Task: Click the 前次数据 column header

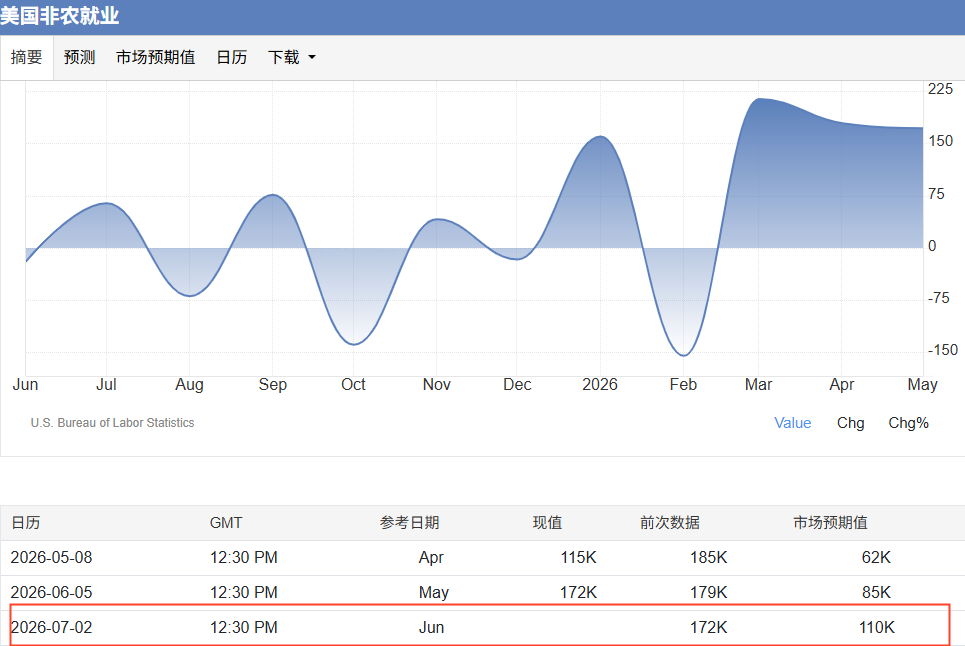Action: pyautogui.click(x=670, y=523)
